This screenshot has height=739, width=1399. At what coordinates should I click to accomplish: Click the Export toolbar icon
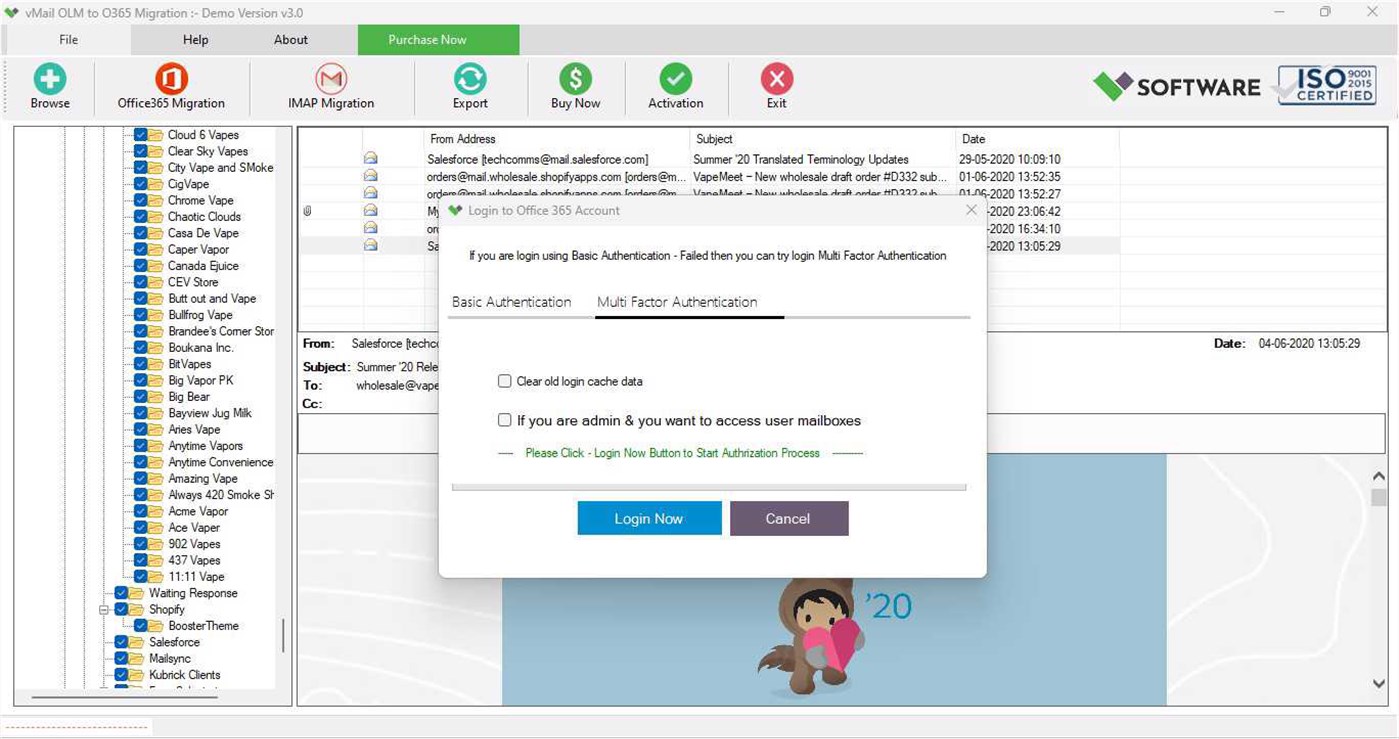tap(470, 79)
